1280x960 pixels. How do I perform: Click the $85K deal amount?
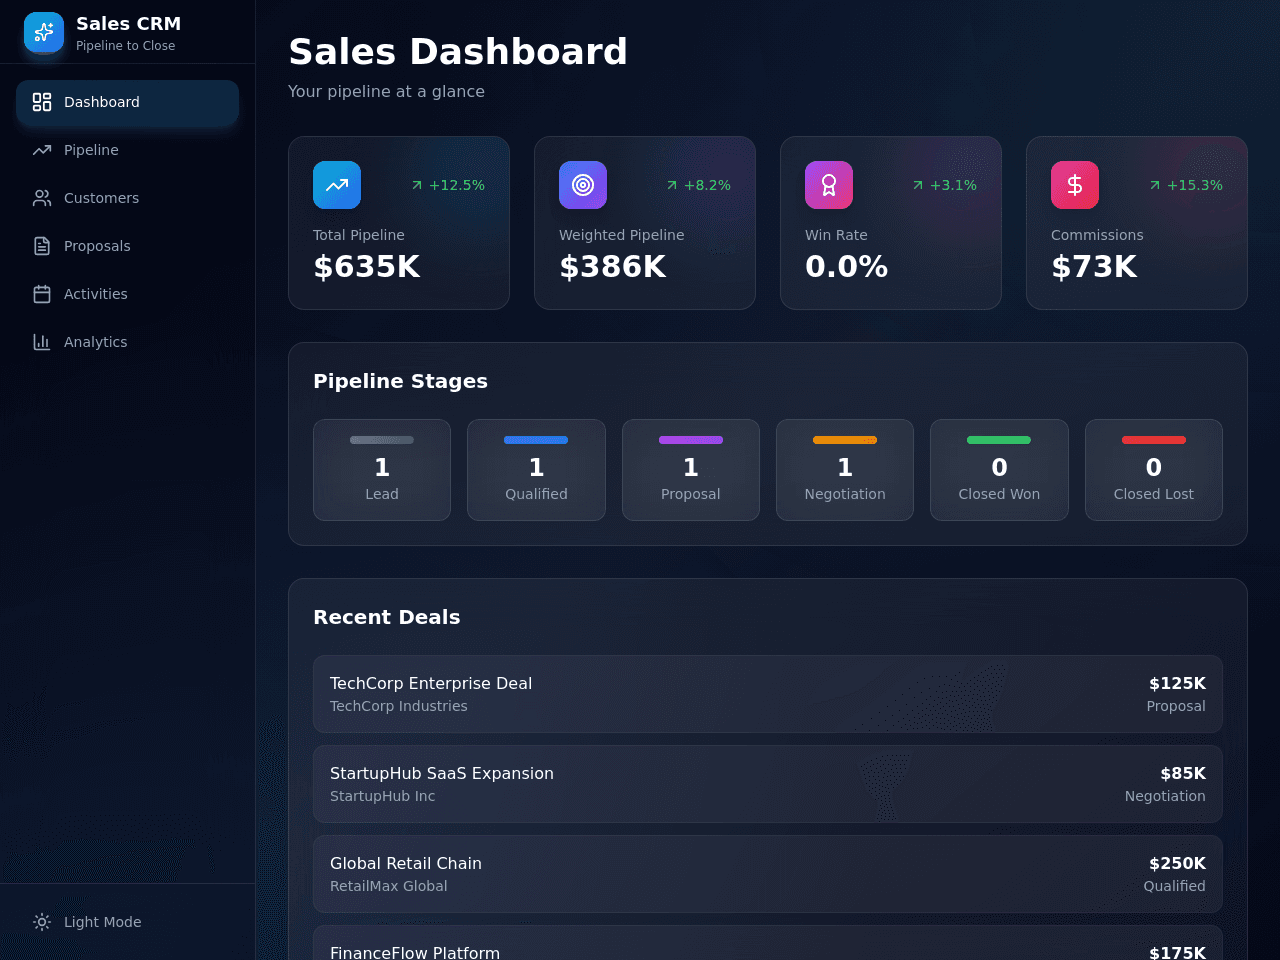pos(1183,774)
